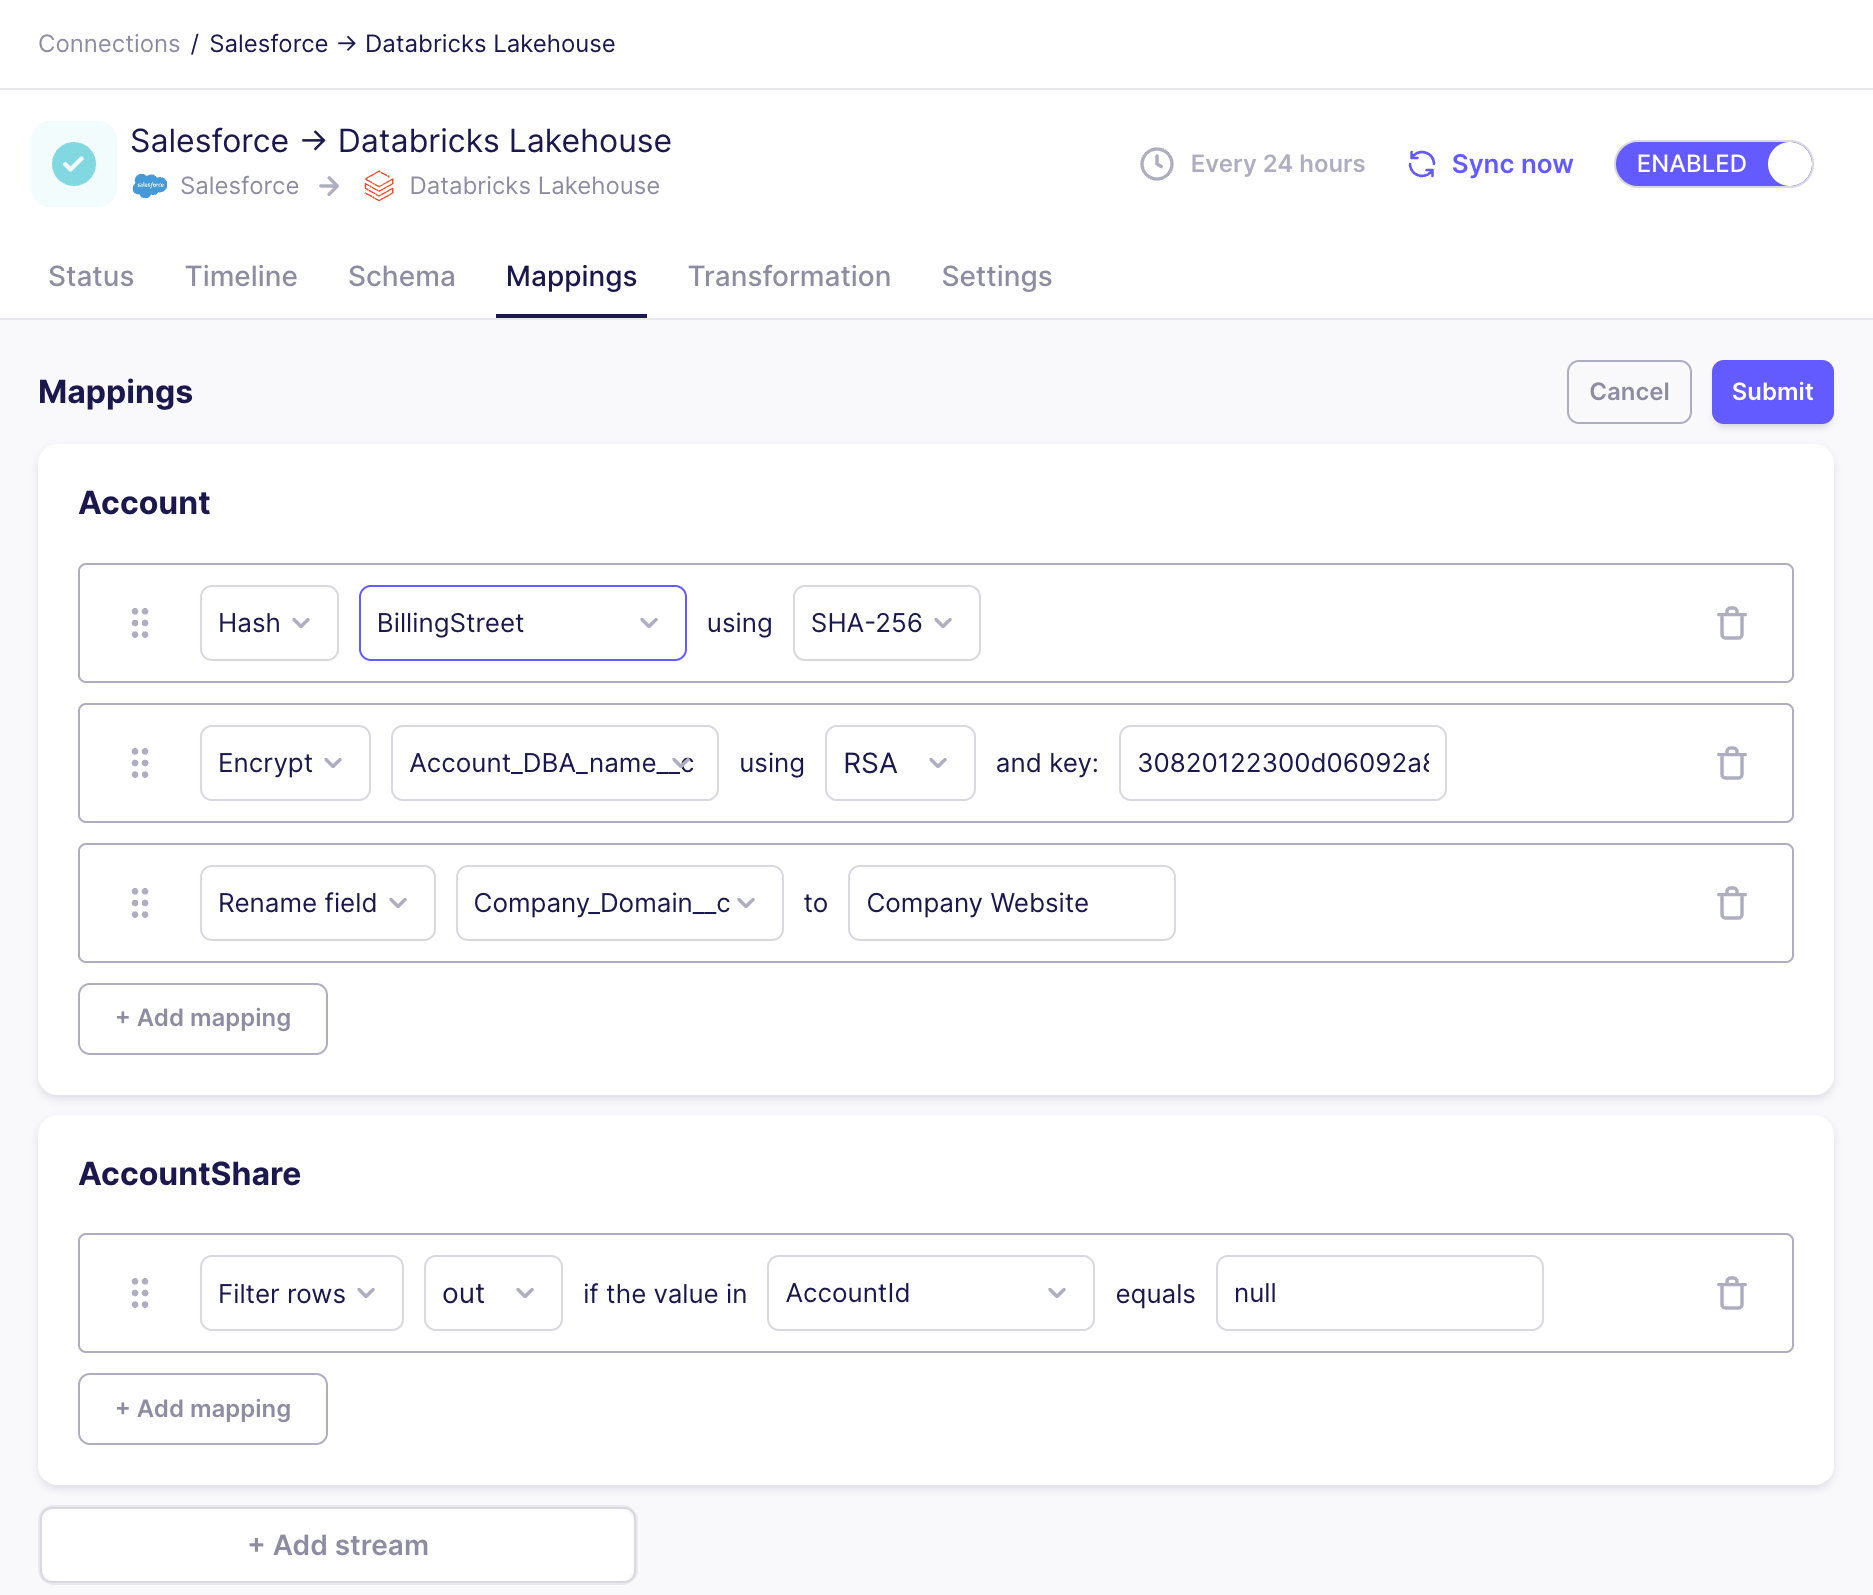The height and width of the screenshot is (1595, 1873).
Task: Toggle the ENABLED connection switch off
Action: [x=1713, y=164]
